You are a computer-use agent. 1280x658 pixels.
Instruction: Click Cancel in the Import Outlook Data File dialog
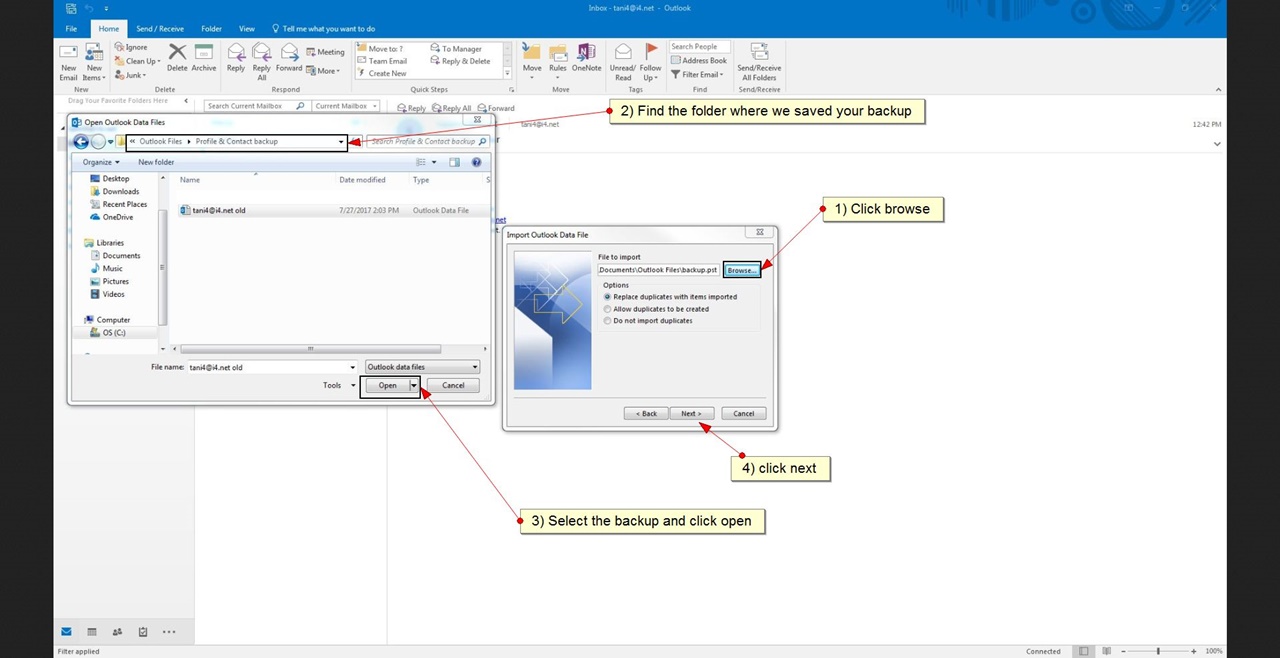pyautogui.click(x=744, y=413)
